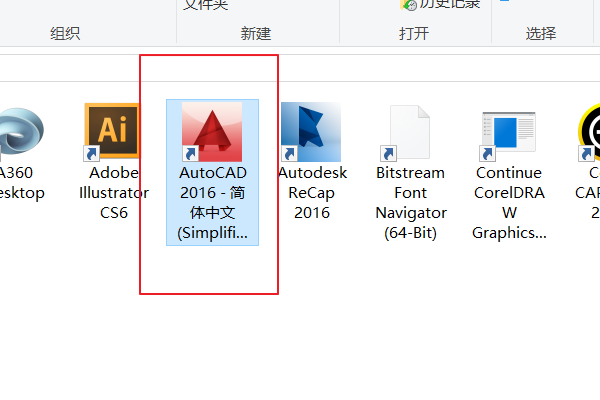Select the Adobe Illustrator CS6 shortcut icon
600x400 pixels.
pos(112,132)
